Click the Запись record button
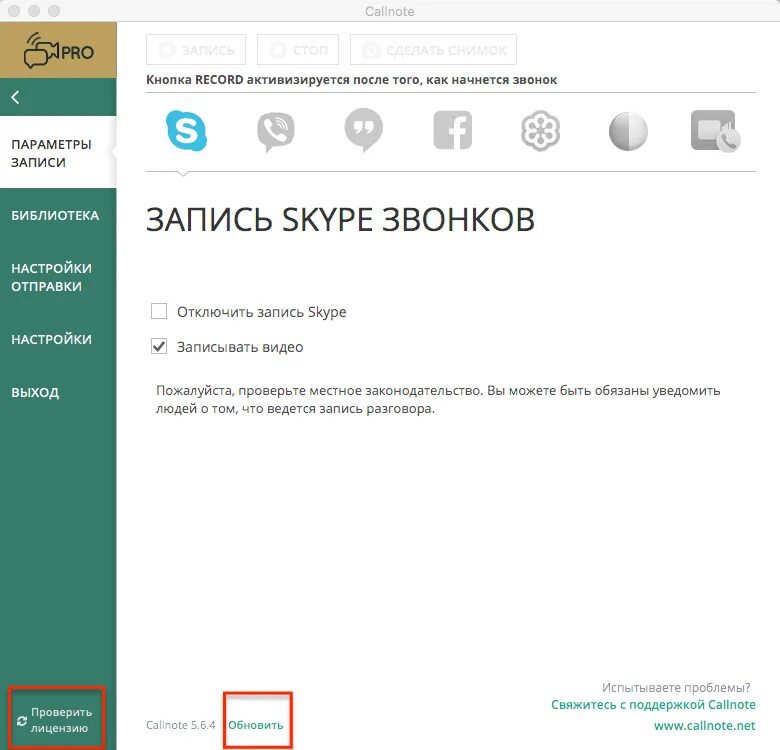This screenshot has height=750, width=780. 196,50
